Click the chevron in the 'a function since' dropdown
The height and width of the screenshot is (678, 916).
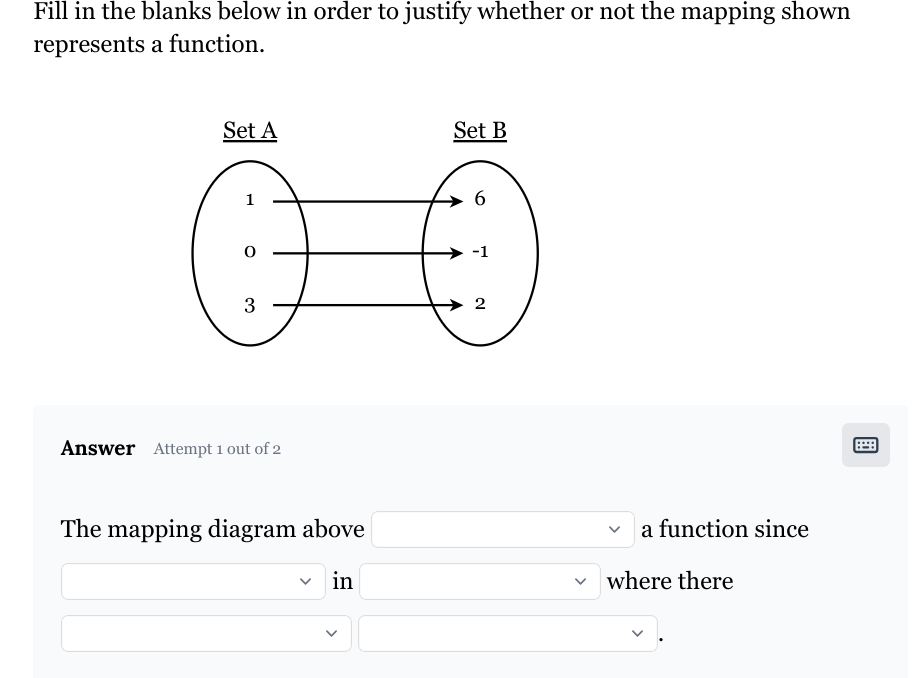(614, 529)
